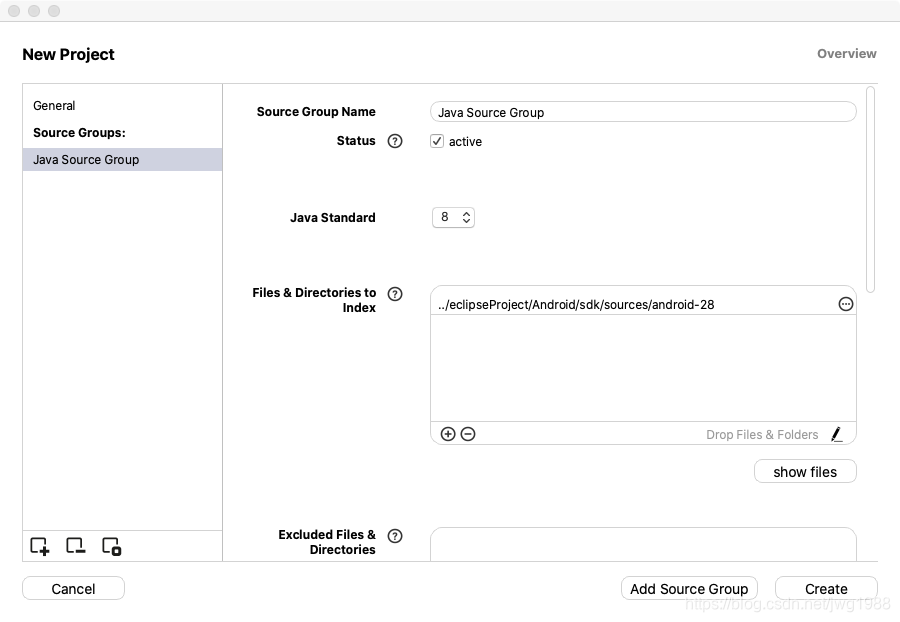Open help for Files & Directories to Index
This screenshot has height=622, width=900.
pyautogui.click(x=395, y=294)
